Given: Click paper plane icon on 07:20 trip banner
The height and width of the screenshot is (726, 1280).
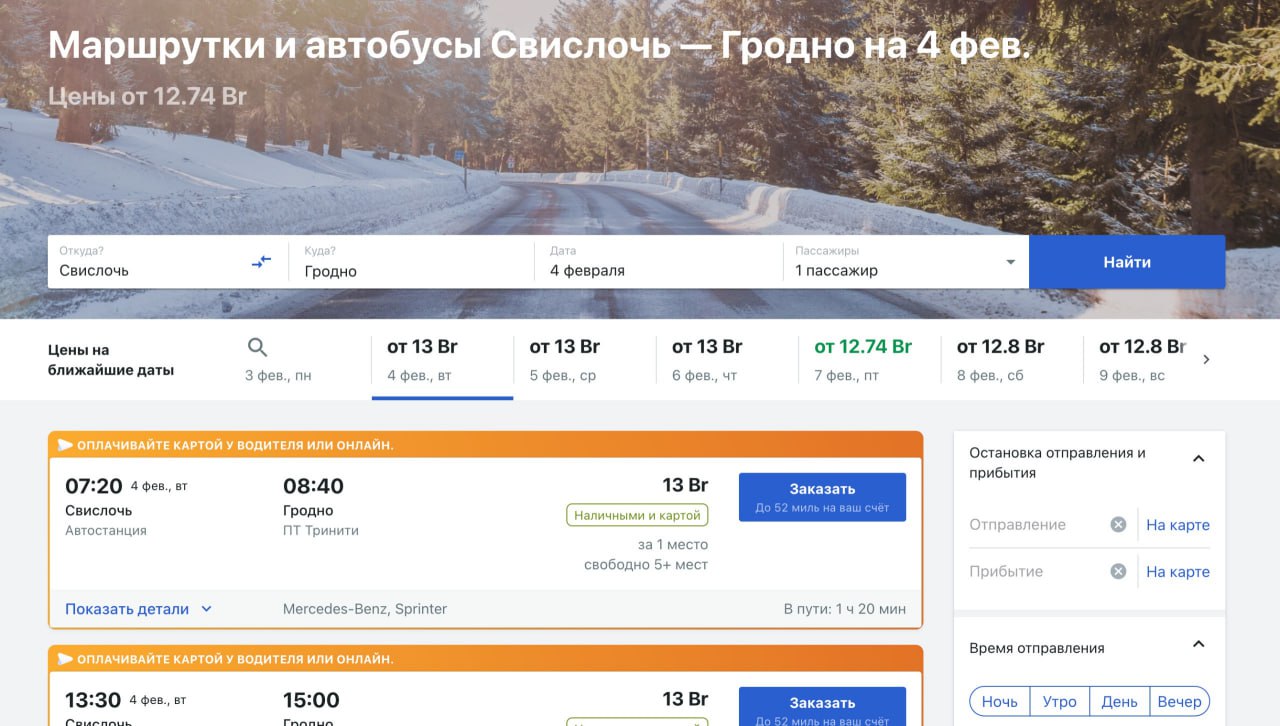Looking at the screenshot, I should pos(66,443).
